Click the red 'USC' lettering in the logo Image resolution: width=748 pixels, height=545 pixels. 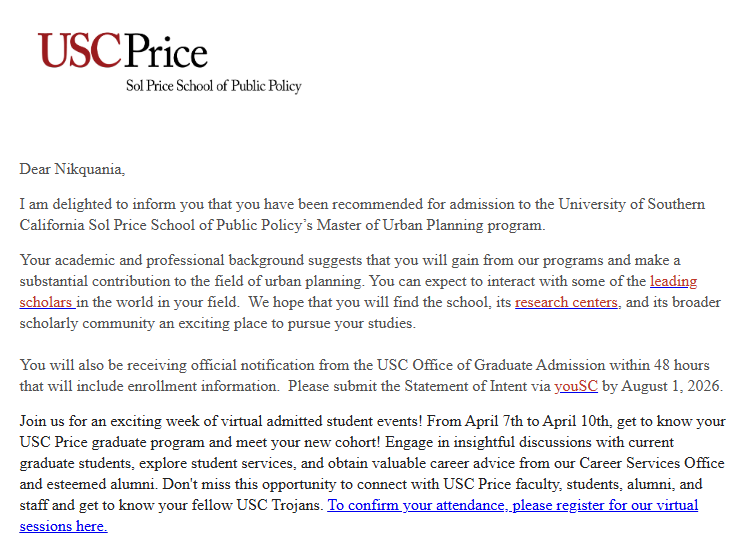(79, 50)
